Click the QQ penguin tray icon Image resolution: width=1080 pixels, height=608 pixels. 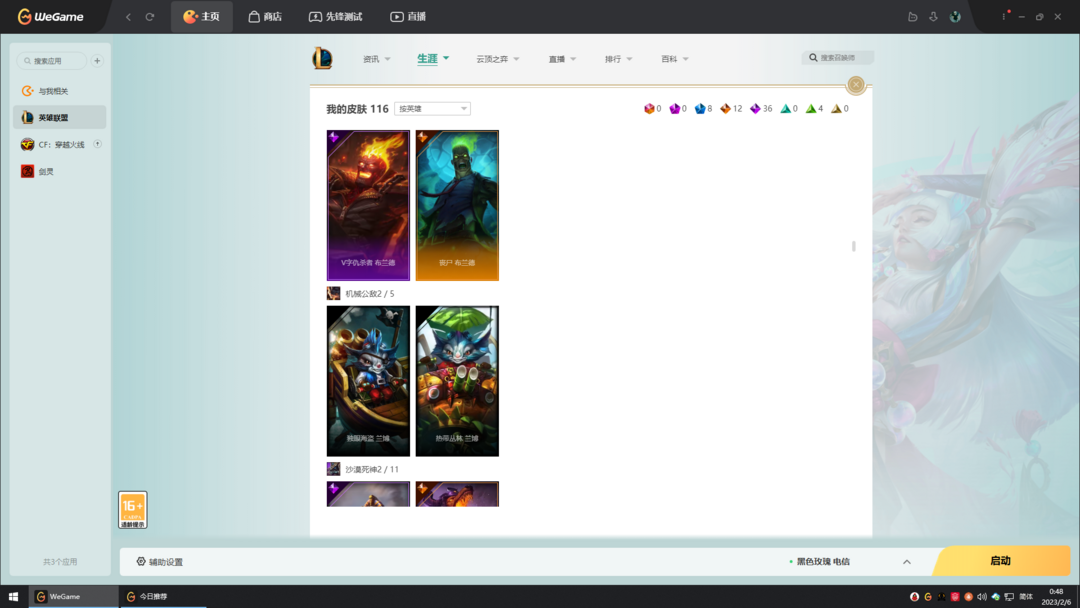pyautogui.click(x=915, y=597)
